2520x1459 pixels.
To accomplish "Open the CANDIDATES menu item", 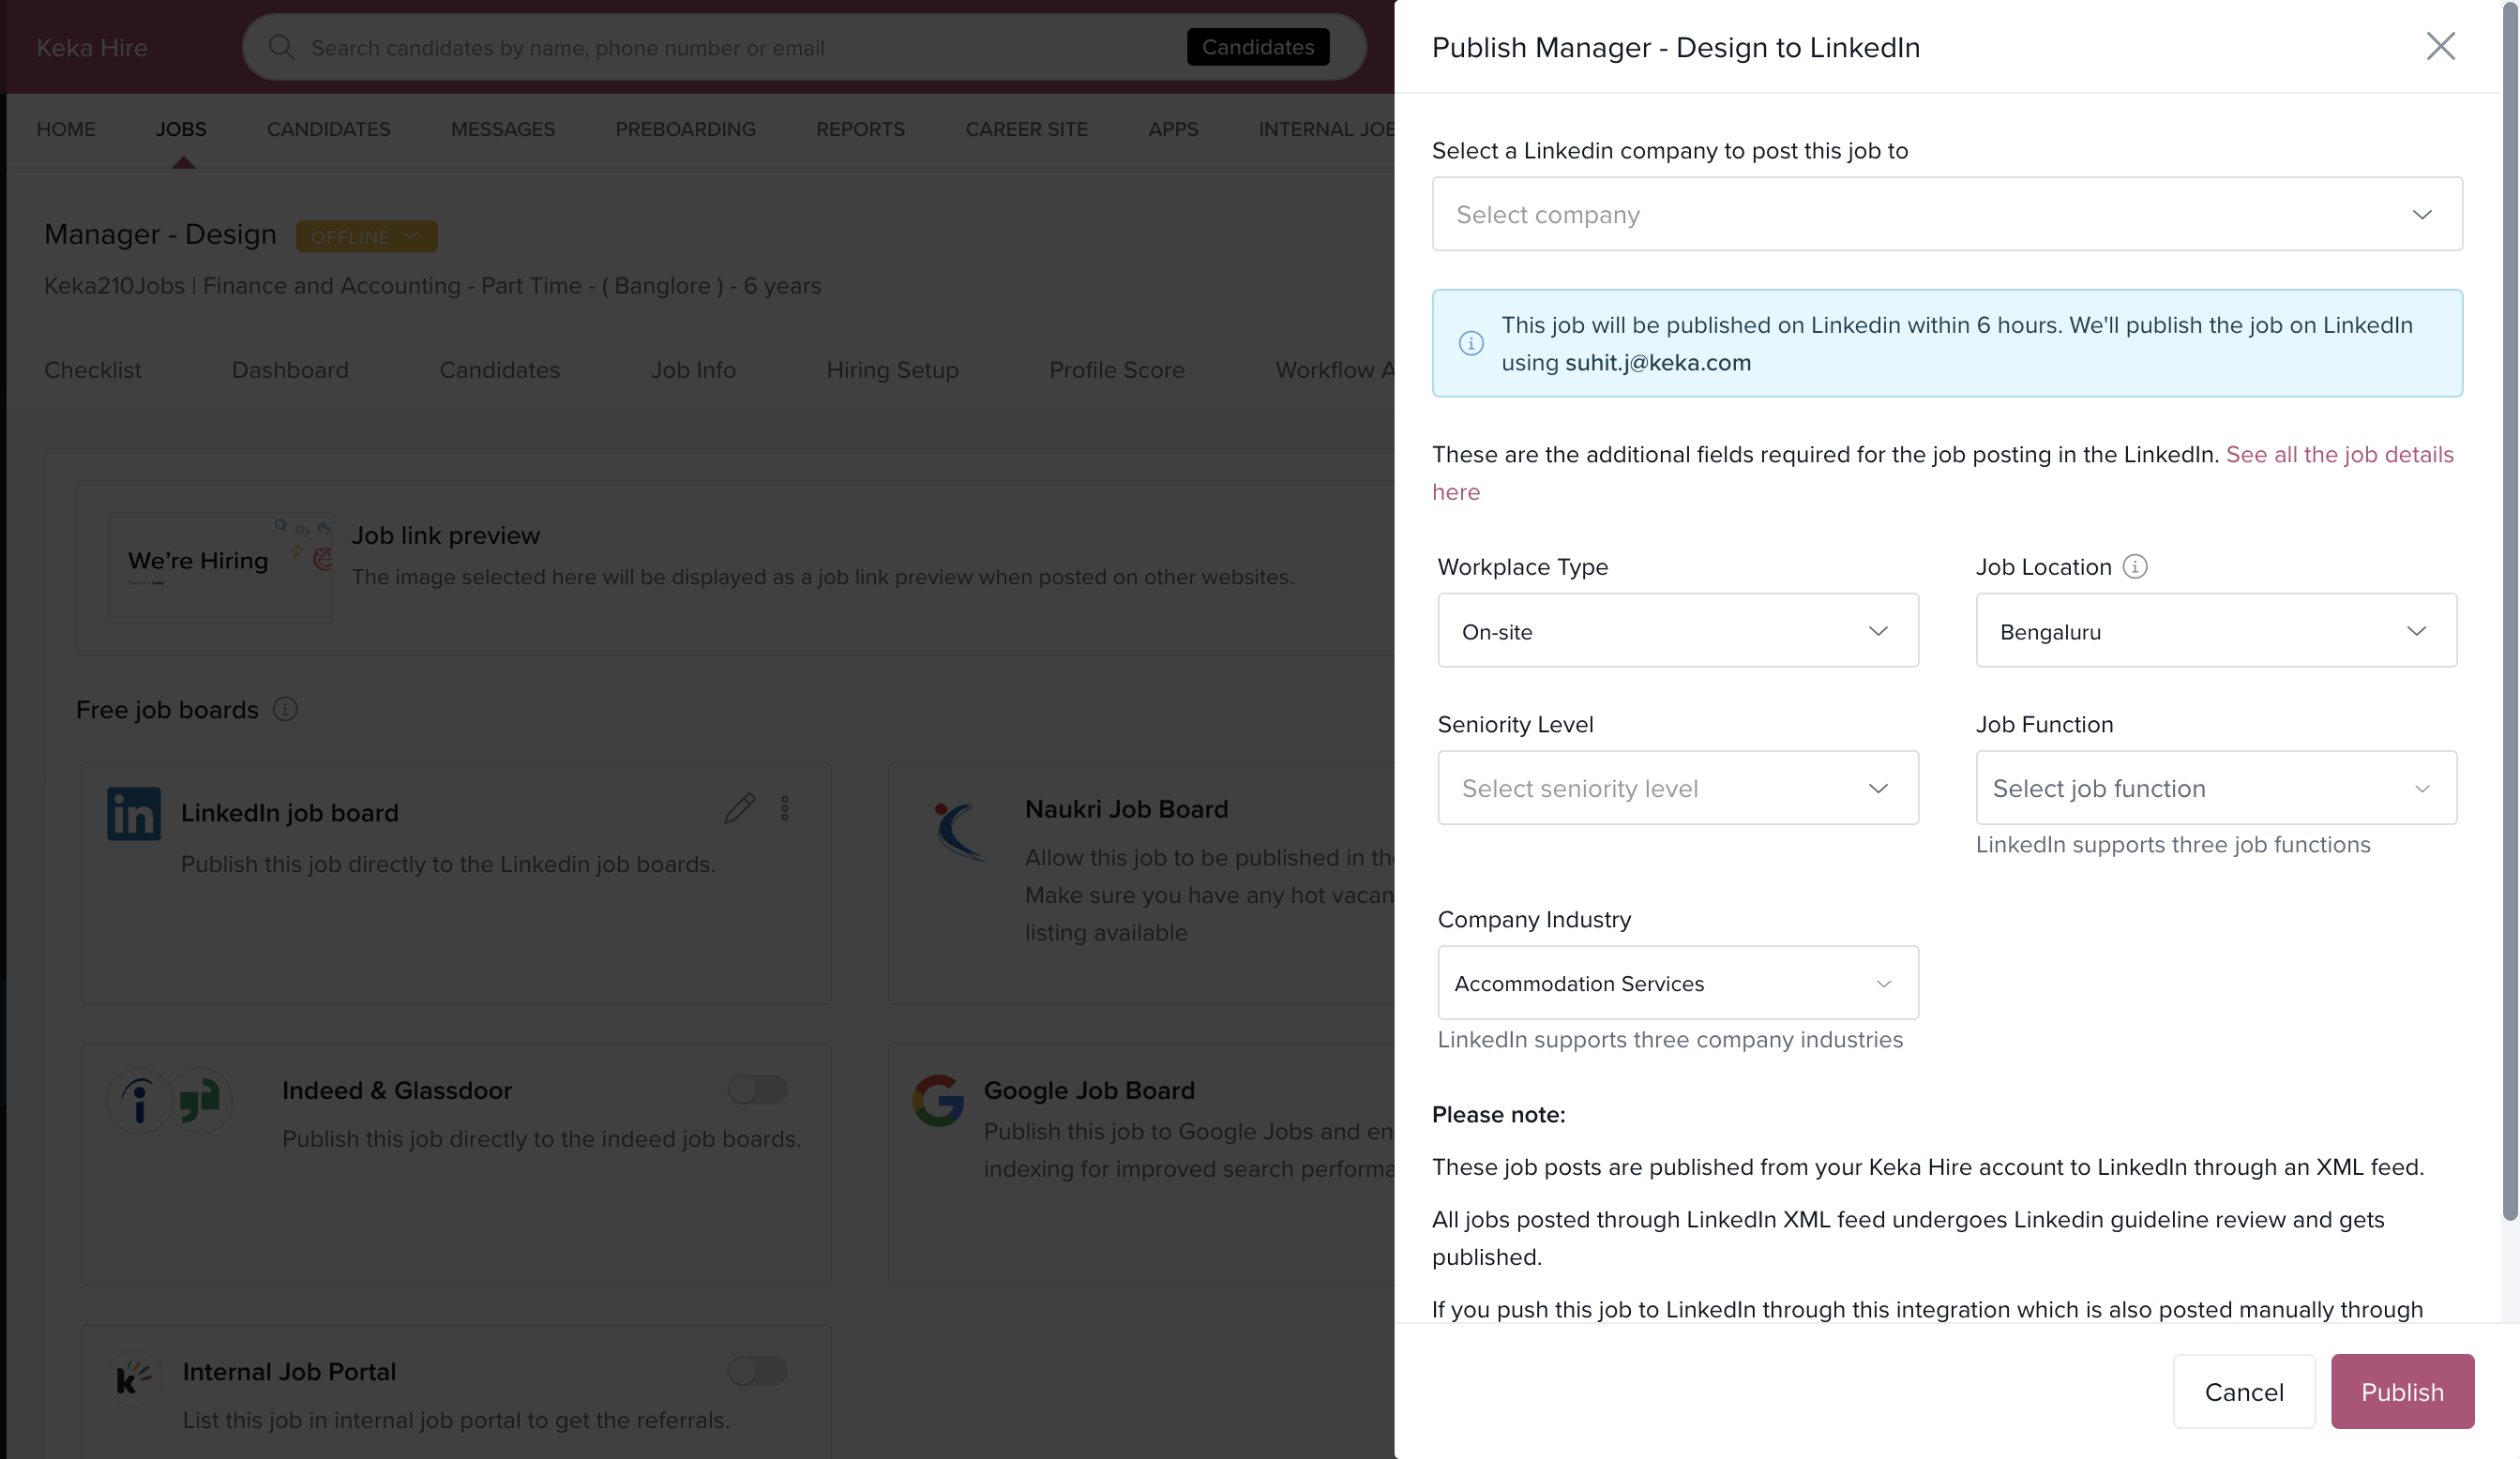I will 328,129.
